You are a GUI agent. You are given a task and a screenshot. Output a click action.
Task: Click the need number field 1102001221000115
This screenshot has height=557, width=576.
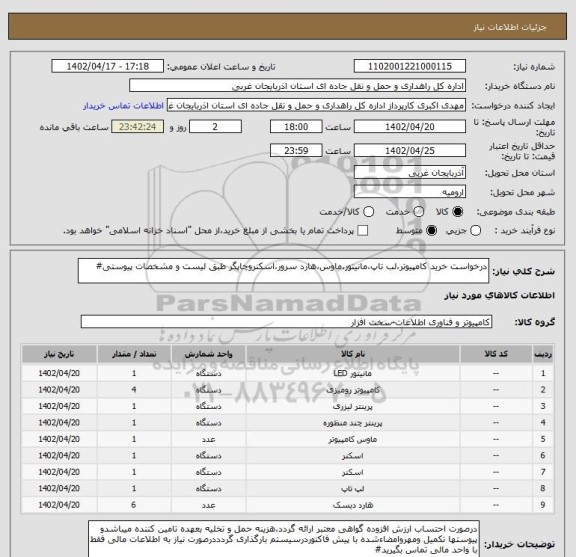tap(410, 67)
